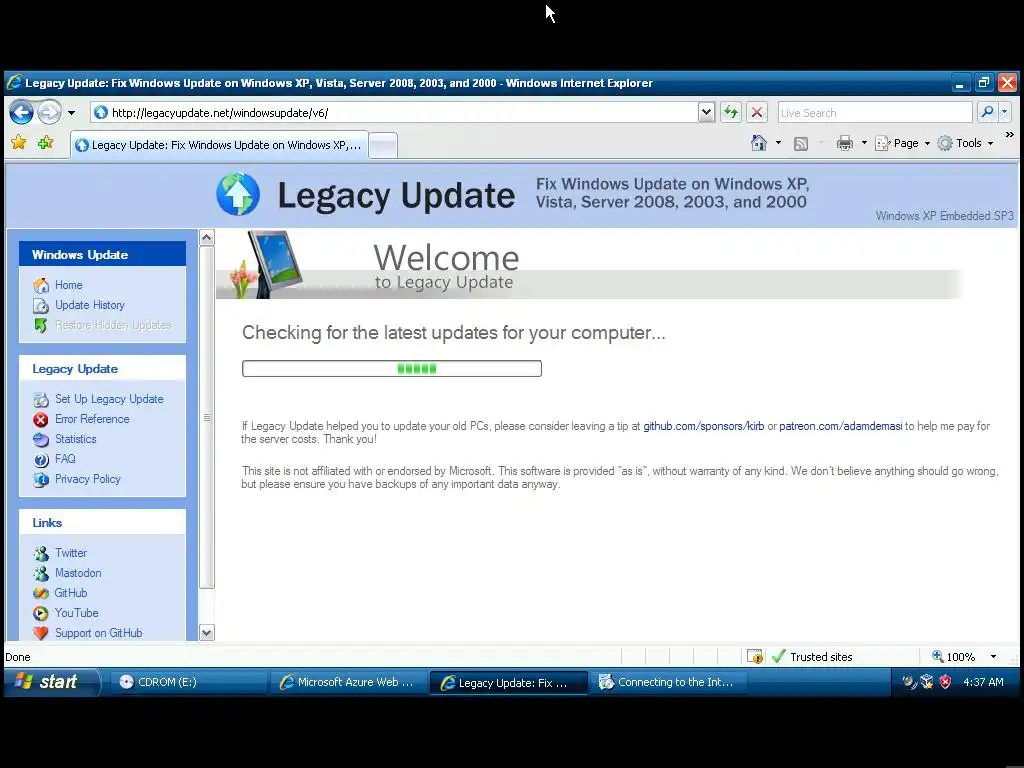
Task: Switch to Connecting to the Internet taskbar window
Action: click(x=668, y=682)
